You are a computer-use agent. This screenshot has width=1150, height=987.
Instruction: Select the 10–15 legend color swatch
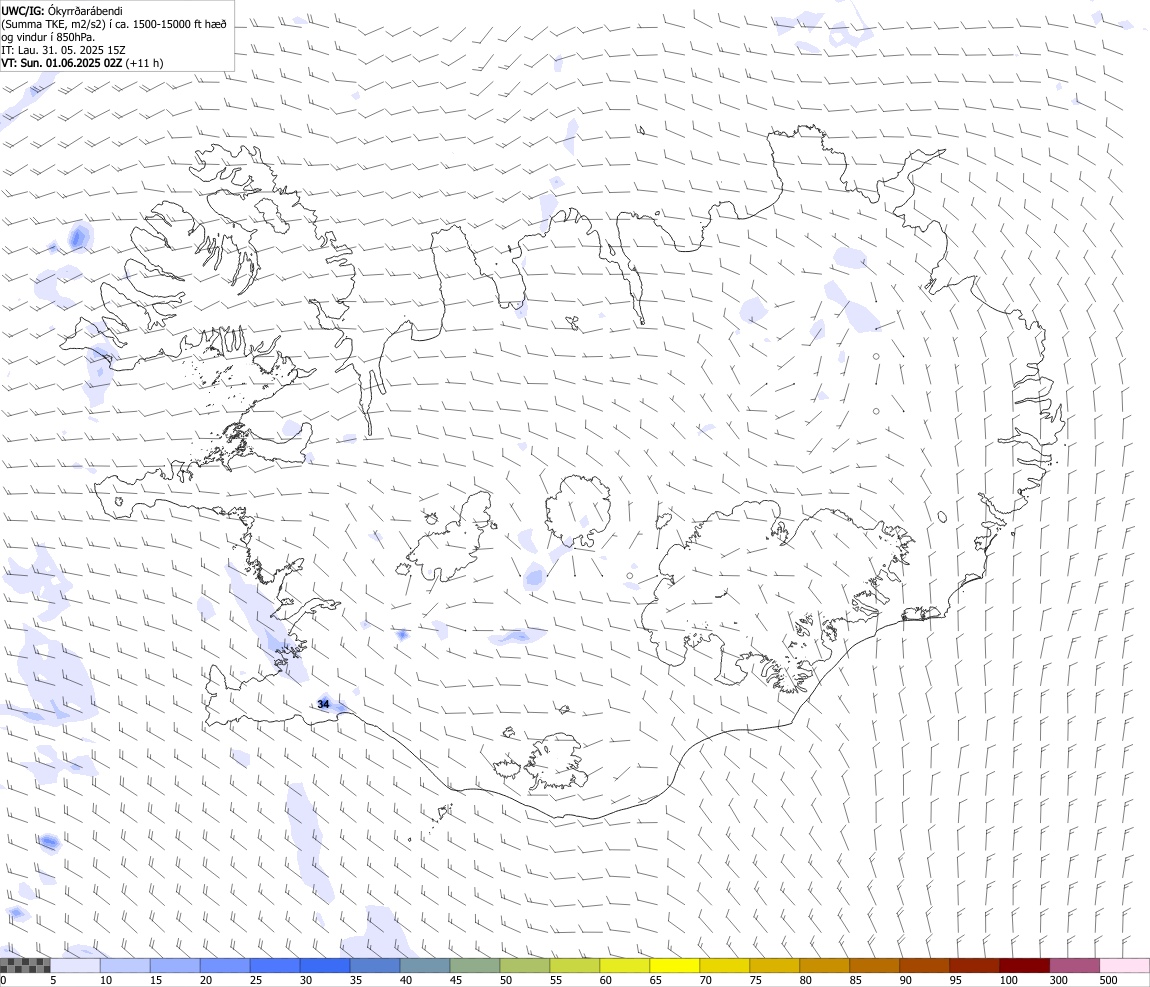click(x=125, y=966)
